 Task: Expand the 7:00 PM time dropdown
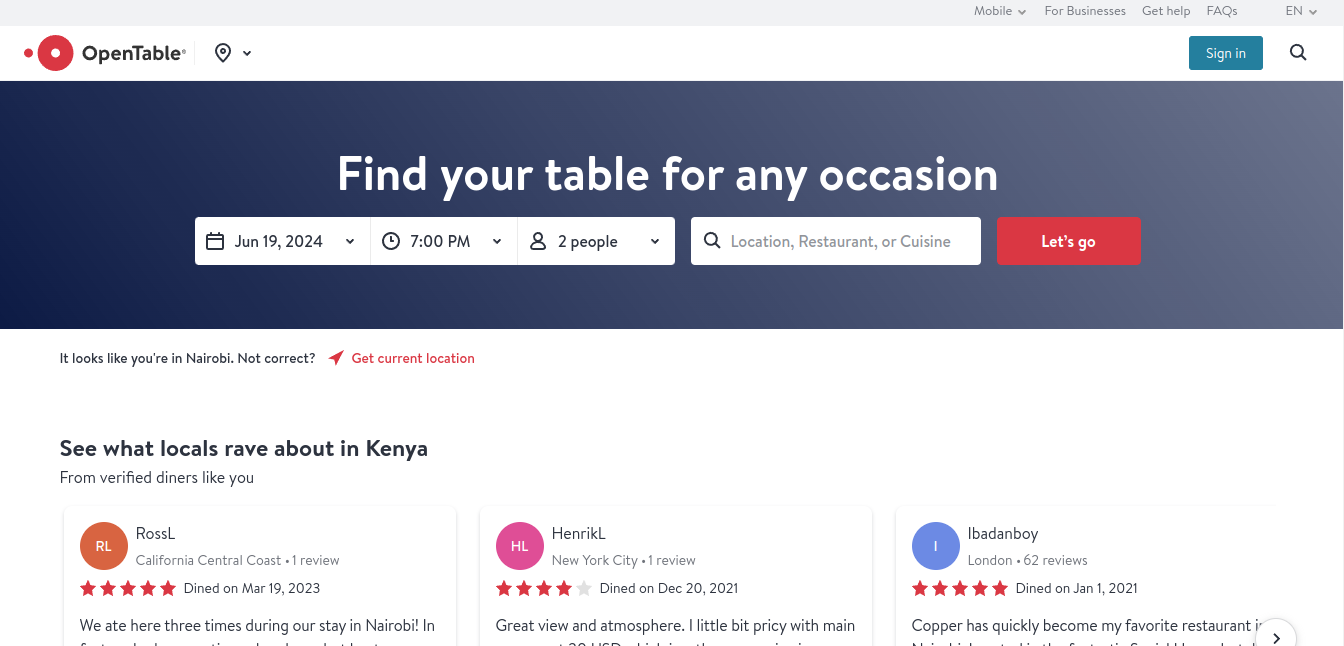click(444, 241)
